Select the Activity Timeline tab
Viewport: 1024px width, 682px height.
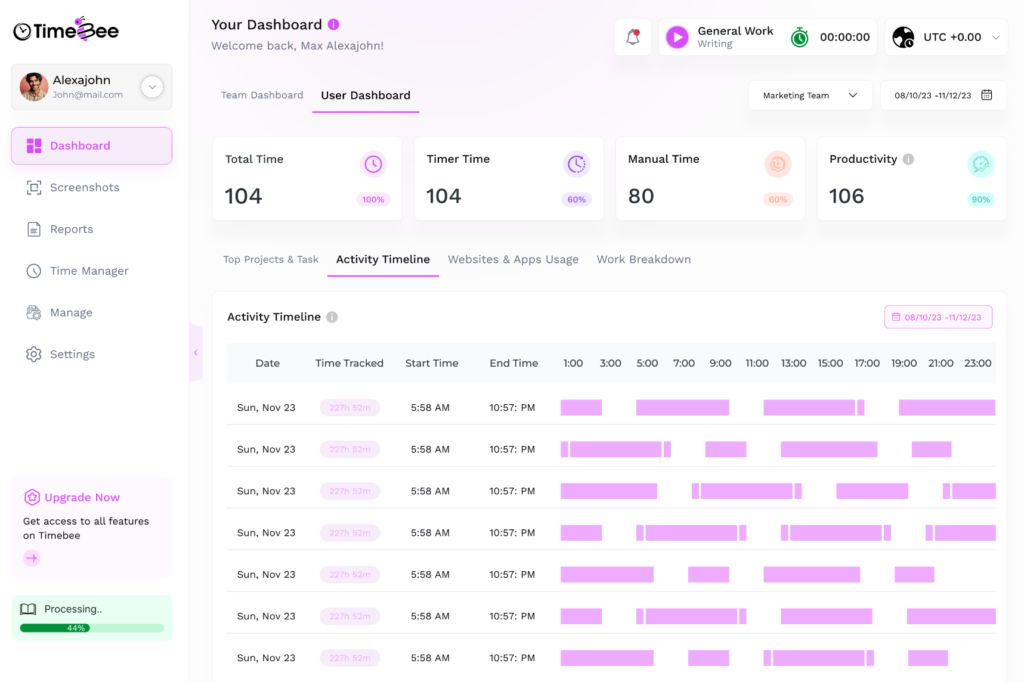pos(383,259)
